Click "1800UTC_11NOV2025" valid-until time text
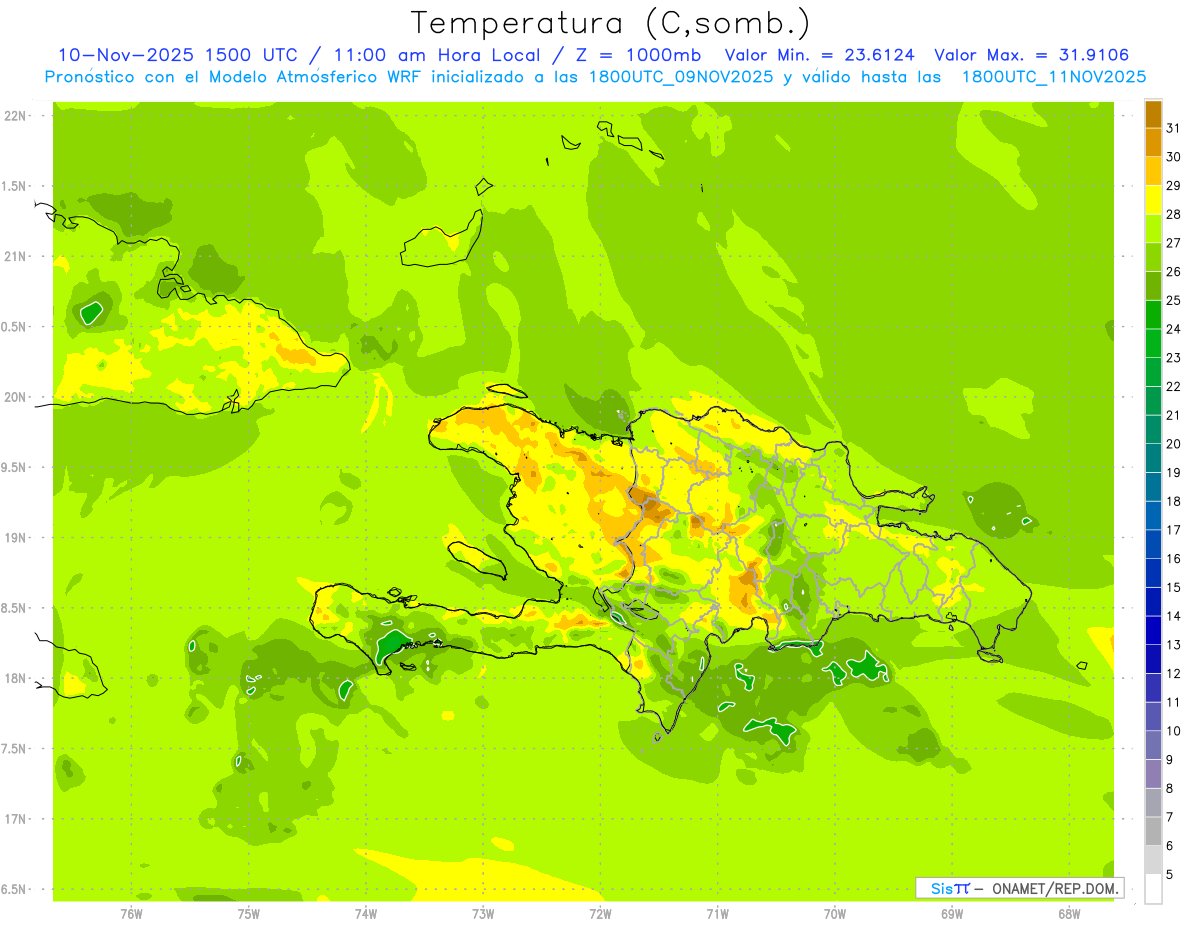Image resolution: width=1200 pixels, height=927 pixels. tap(1053, 76)
